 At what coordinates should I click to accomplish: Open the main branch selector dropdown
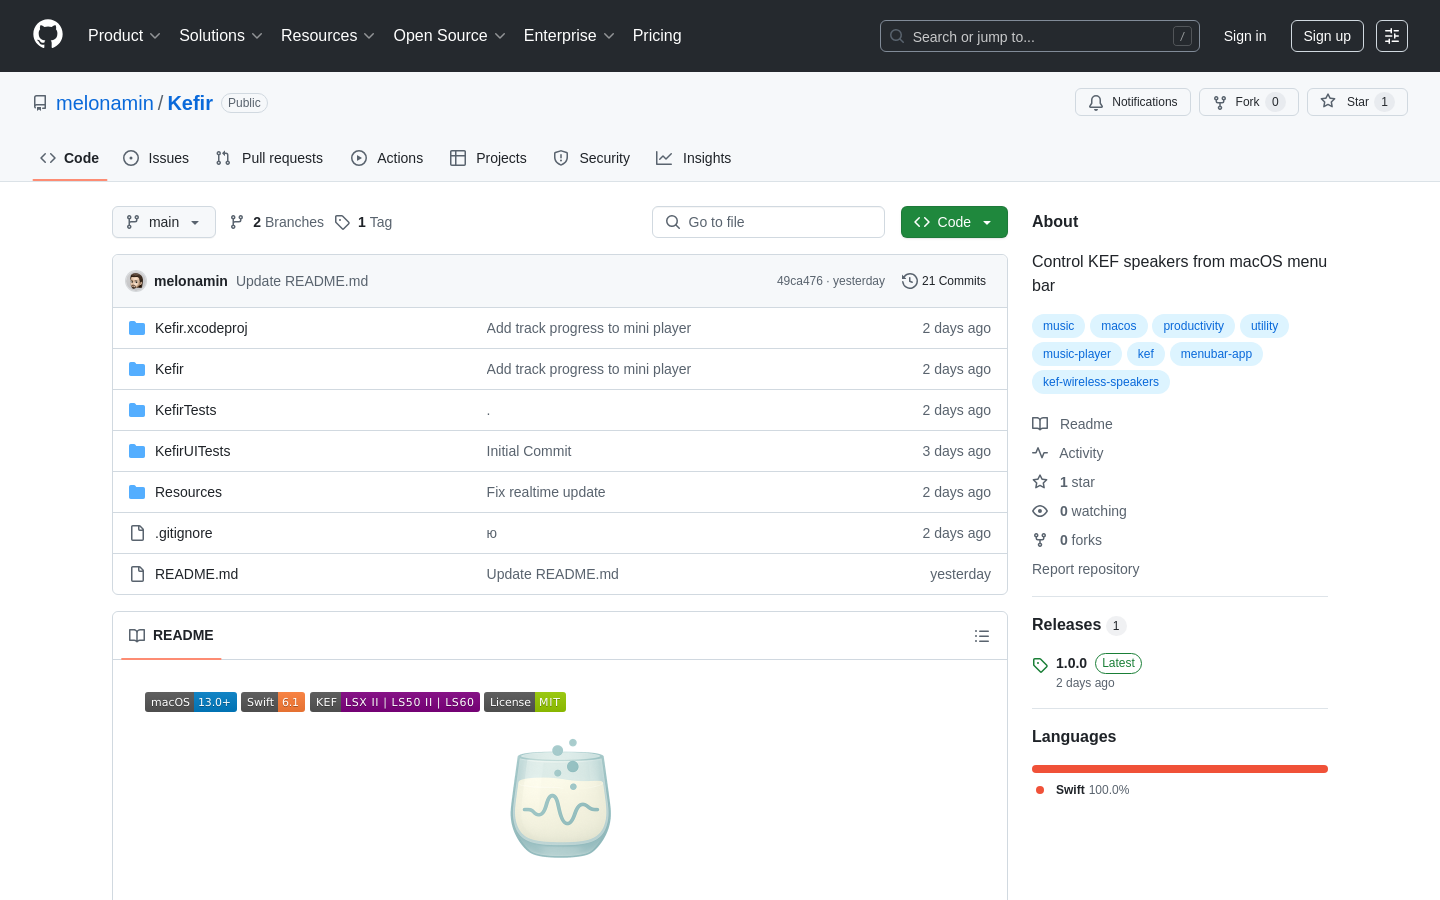click(164, 222)
